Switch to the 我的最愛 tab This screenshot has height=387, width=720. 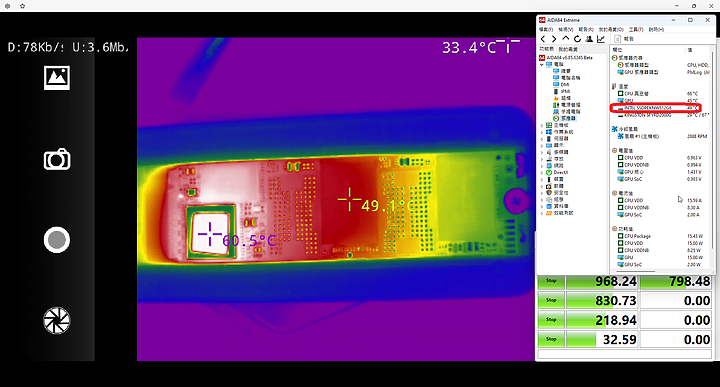[x=568, y=49]
